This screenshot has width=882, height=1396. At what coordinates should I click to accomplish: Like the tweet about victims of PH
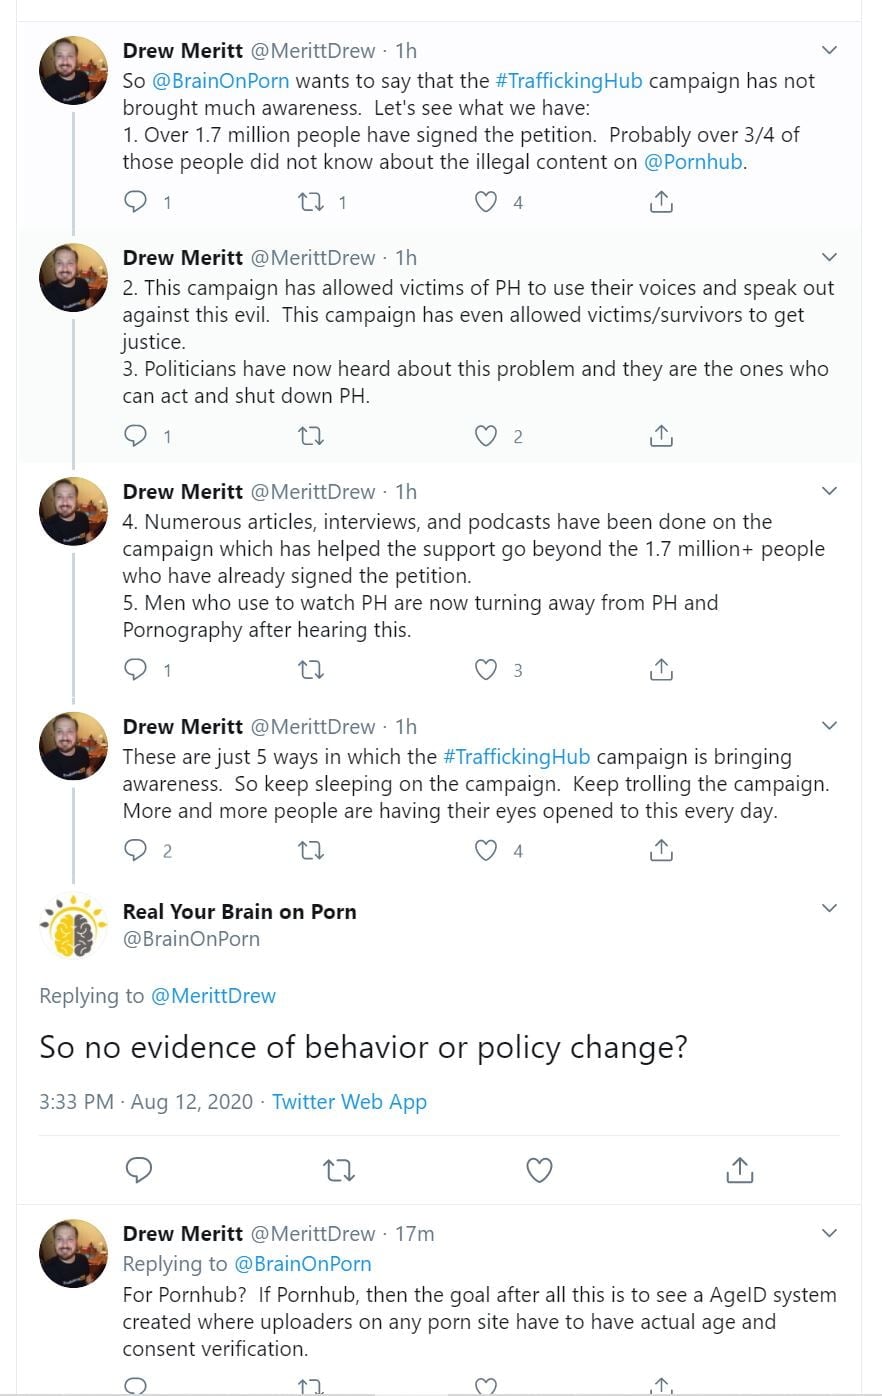[x=485, y=436]
